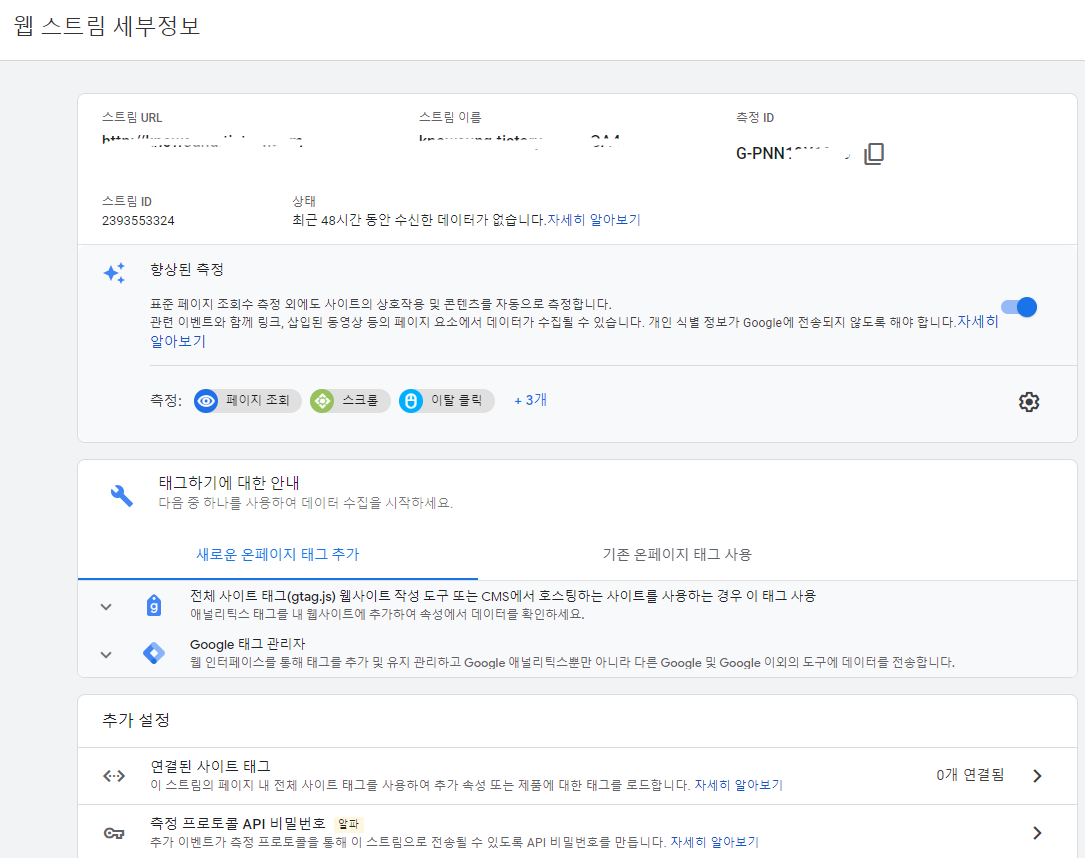
Task: Click the 페이지 조회 eye icon chip
Action: coord(248,401)
